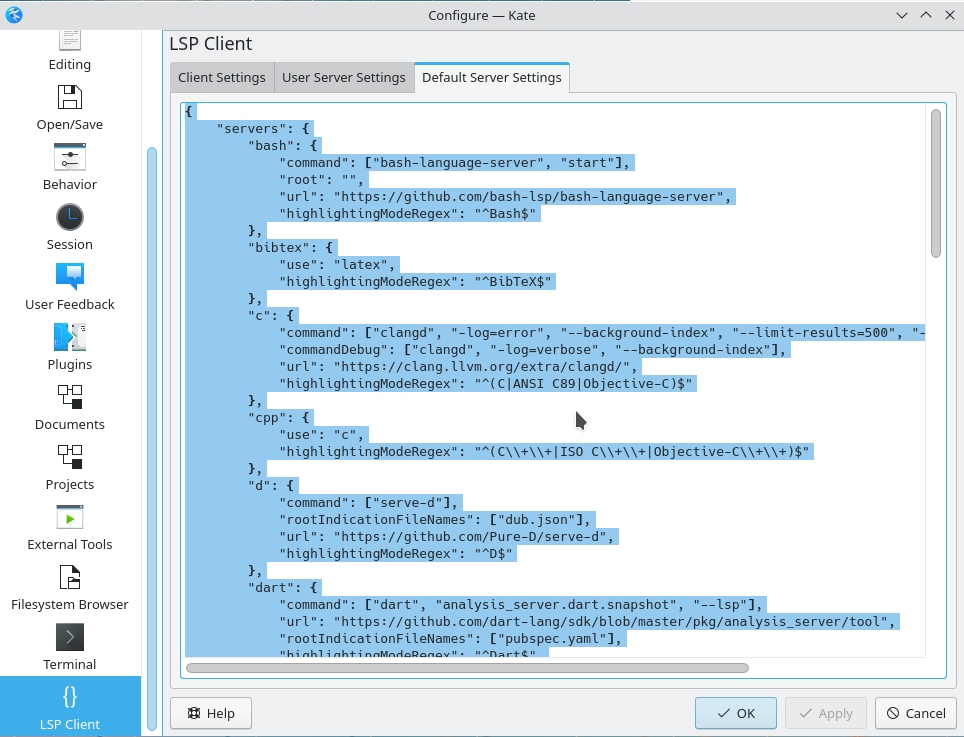Open the Session settings page
The height and width of the screenshot is (737, 964).
coord(69,227)
